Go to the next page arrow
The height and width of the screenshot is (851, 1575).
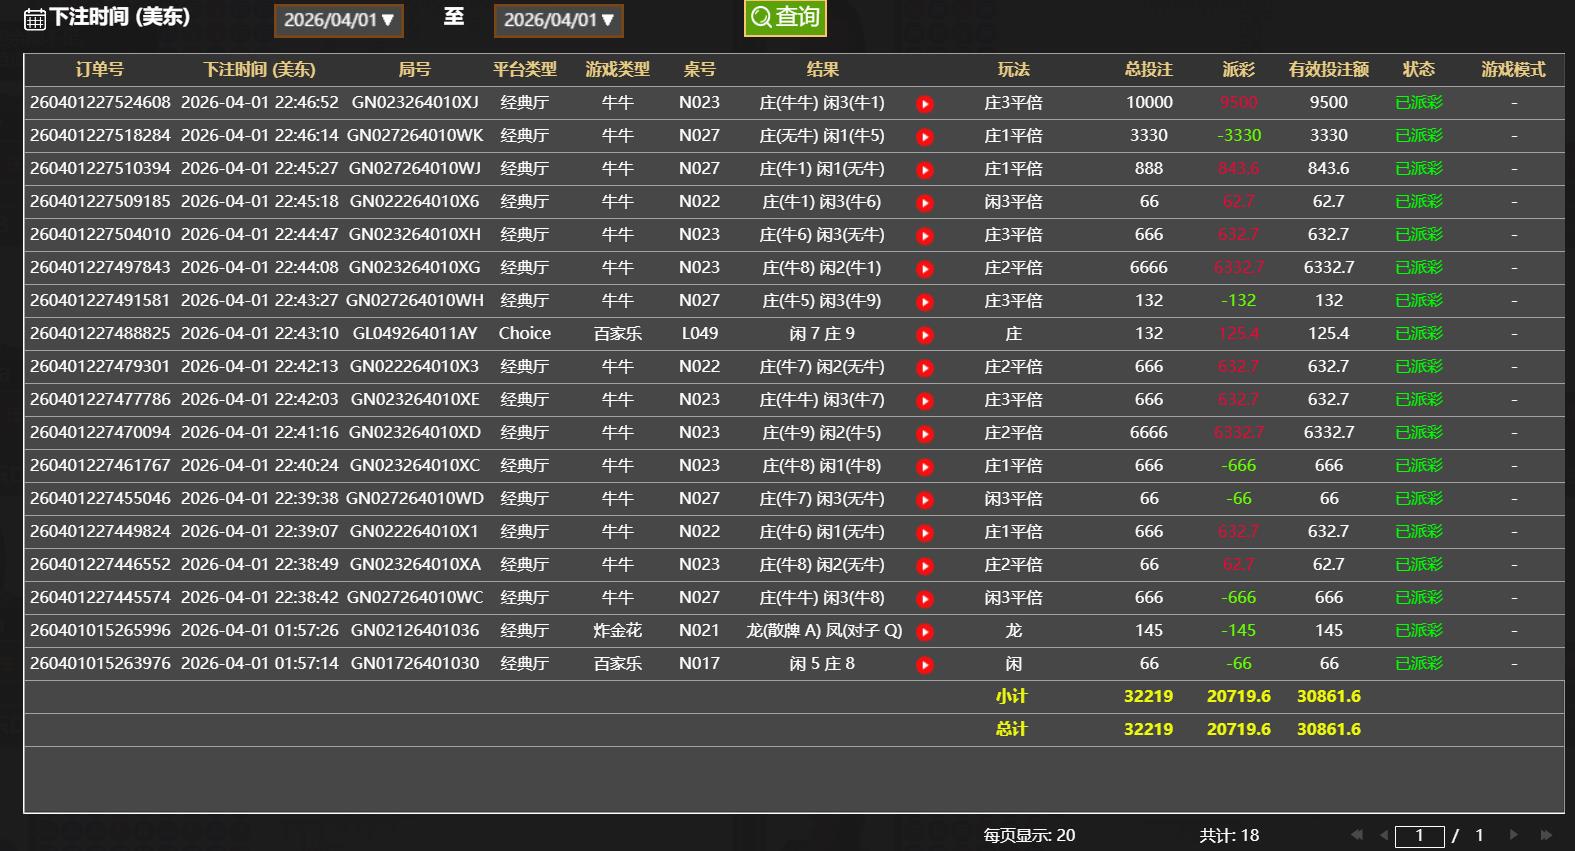point(1514,835)
